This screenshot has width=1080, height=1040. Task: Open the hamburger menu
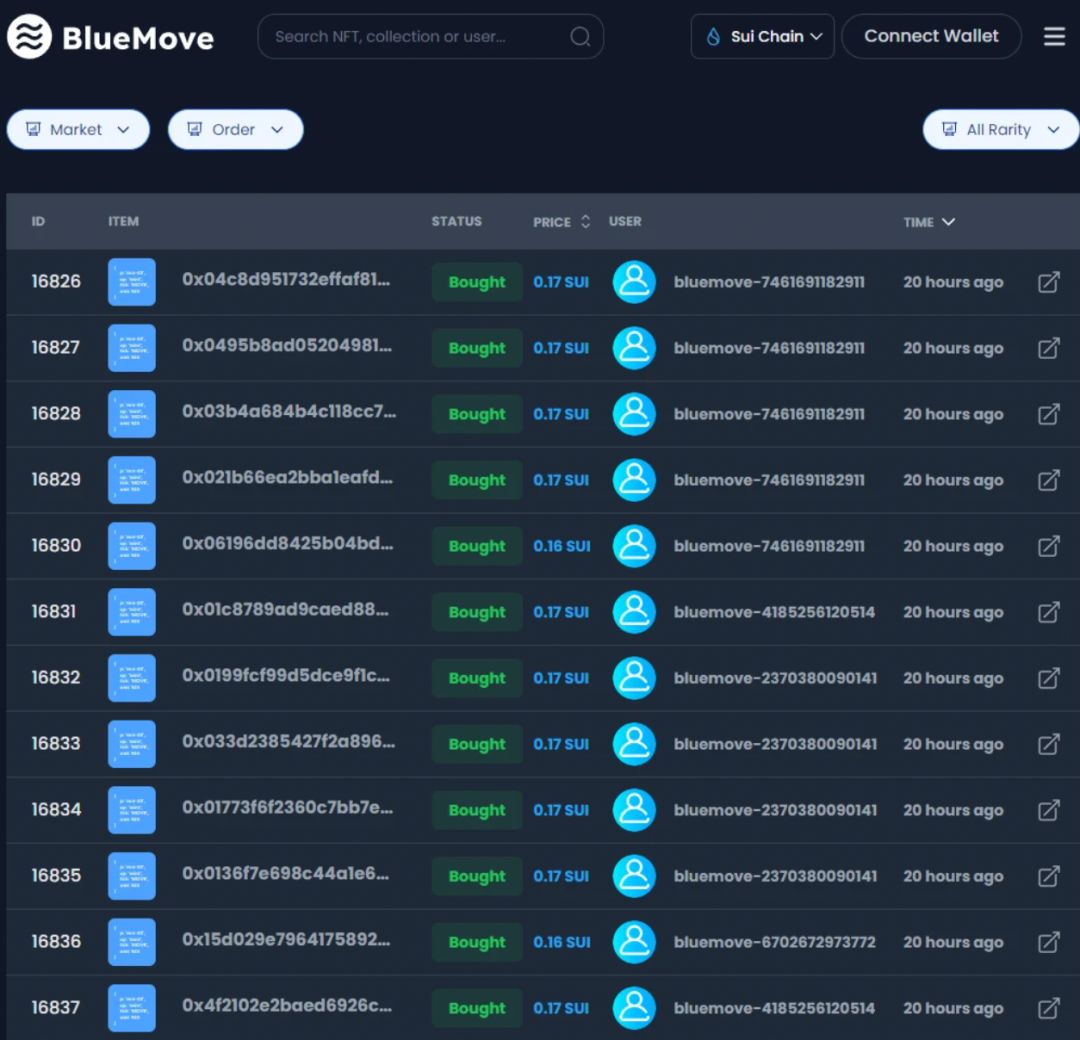pos(1054,37)
